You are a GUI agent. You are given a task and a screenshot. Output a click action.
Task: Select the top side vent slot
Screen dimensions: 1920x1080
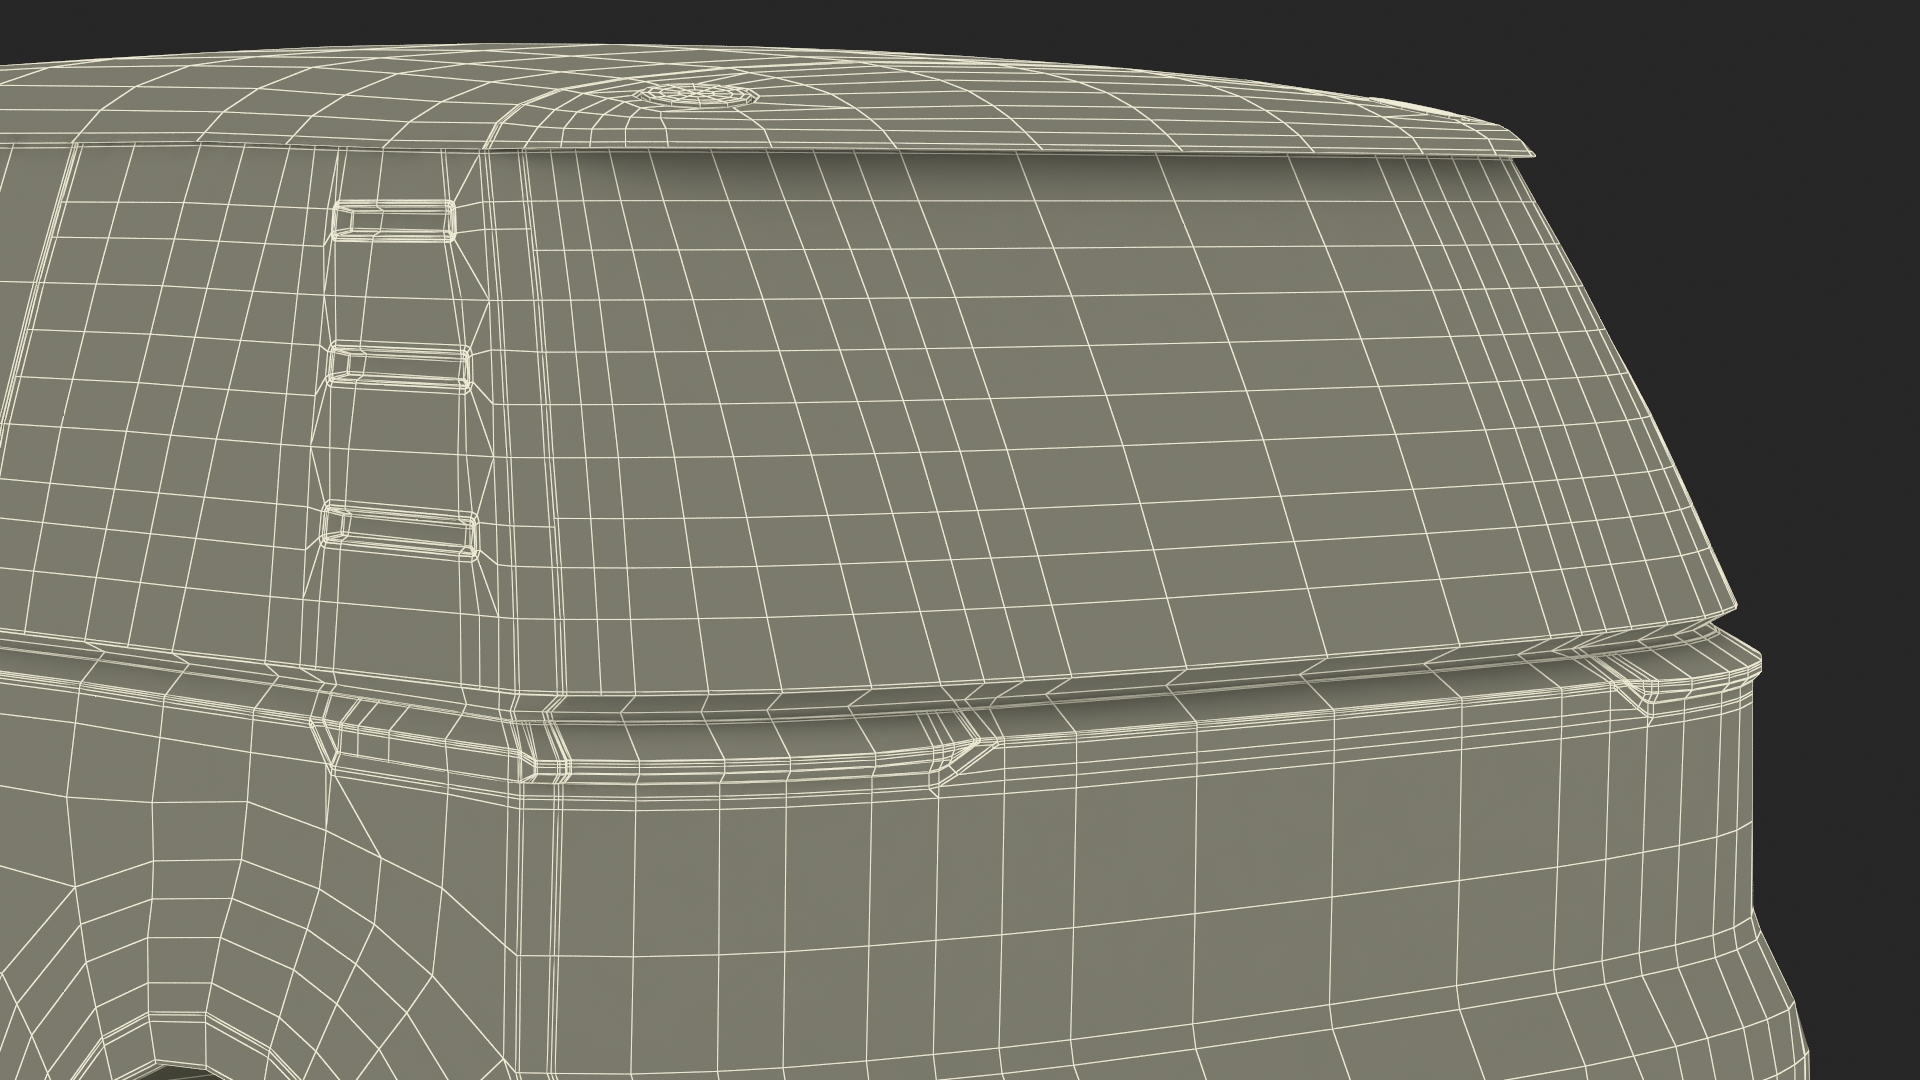click(393, 221)
